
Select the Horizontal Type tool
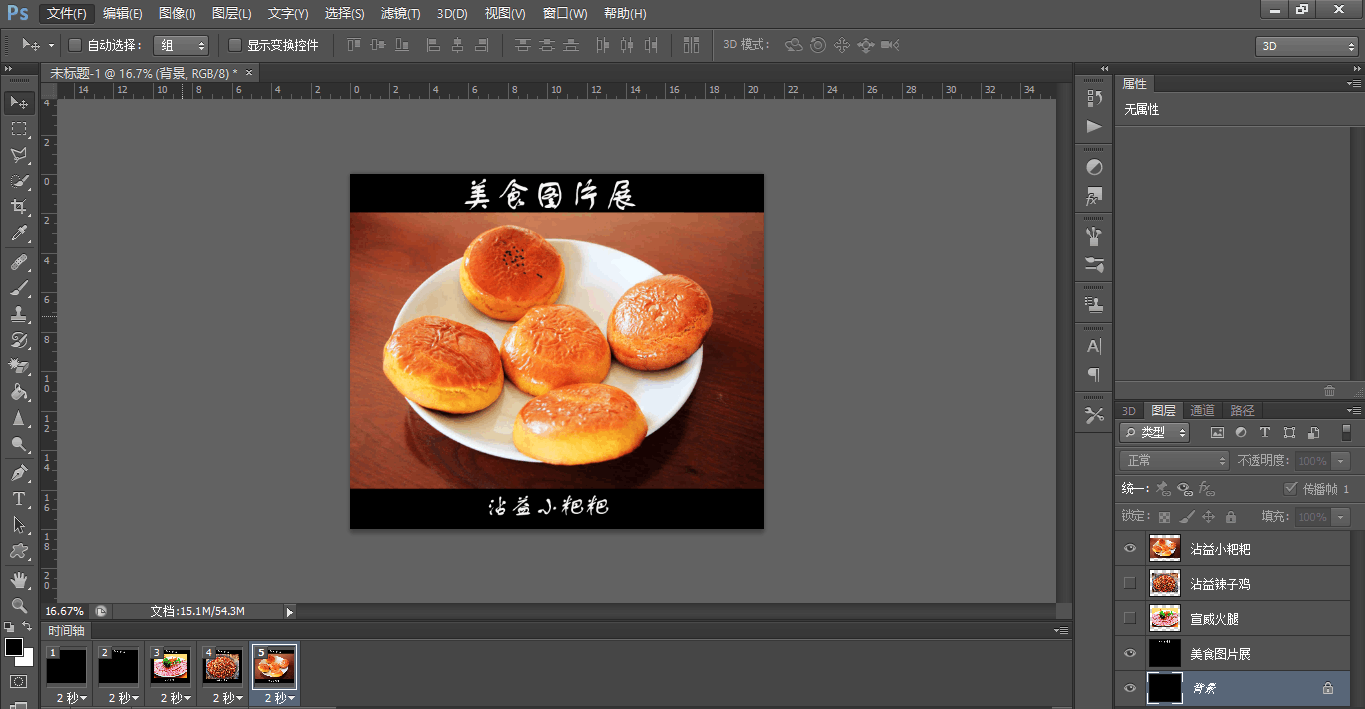click(x=20, y=496)
